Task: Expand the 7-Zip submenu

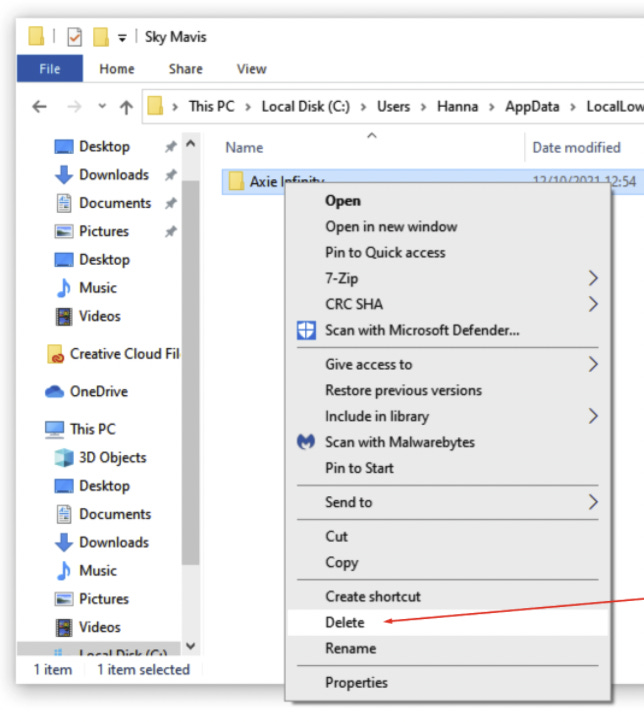Action: (x=447, y=278)
